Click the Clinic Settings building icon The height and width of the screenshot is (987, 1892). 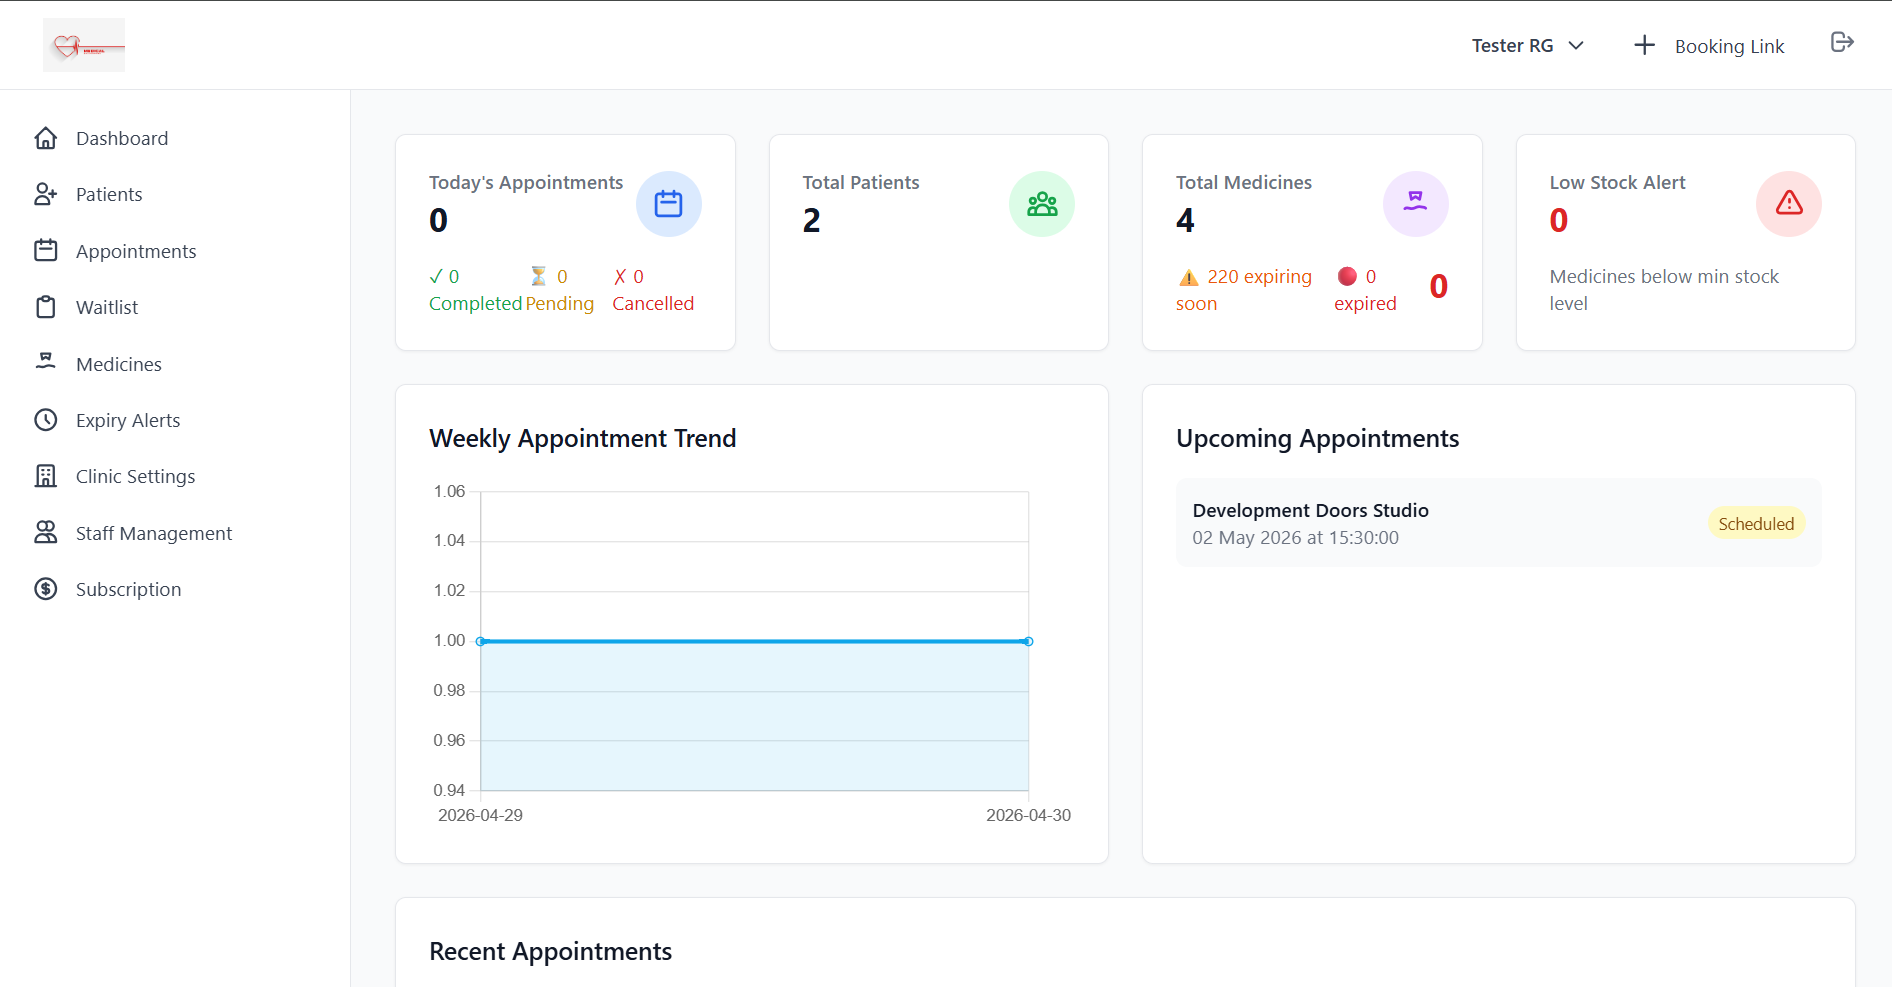click(46, 476)
